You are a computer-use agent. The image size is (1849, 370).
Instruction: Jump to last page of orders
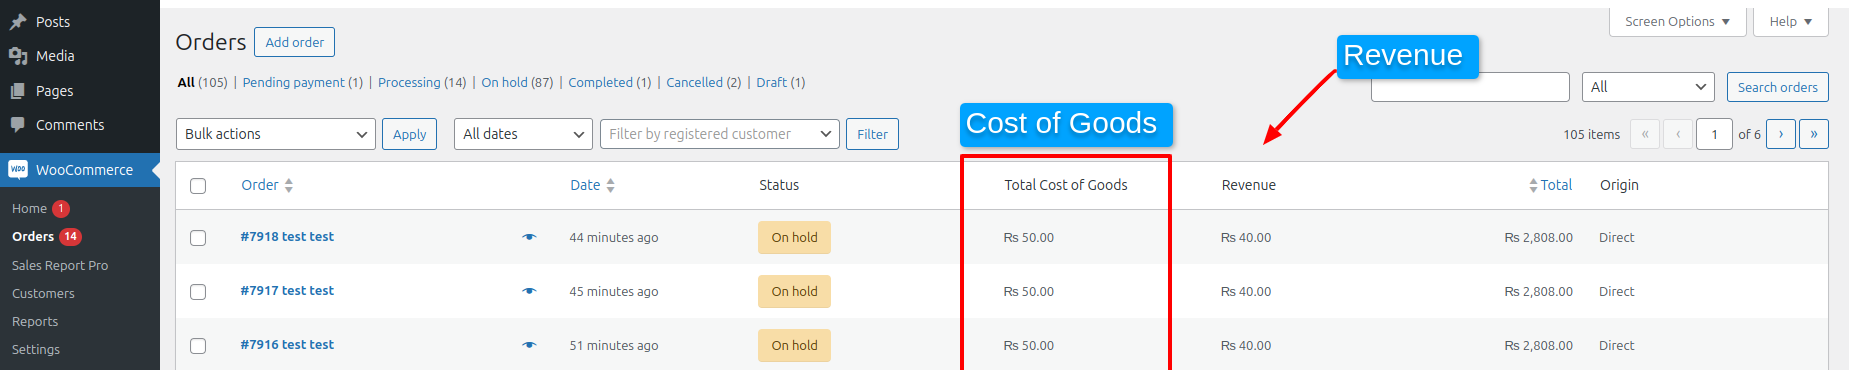(1814, 134)
